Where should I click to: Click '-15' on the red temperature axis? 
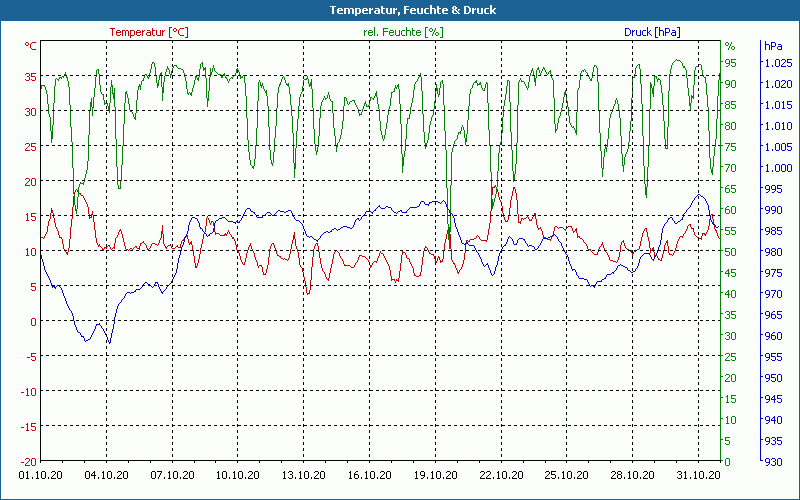point(29,427)
